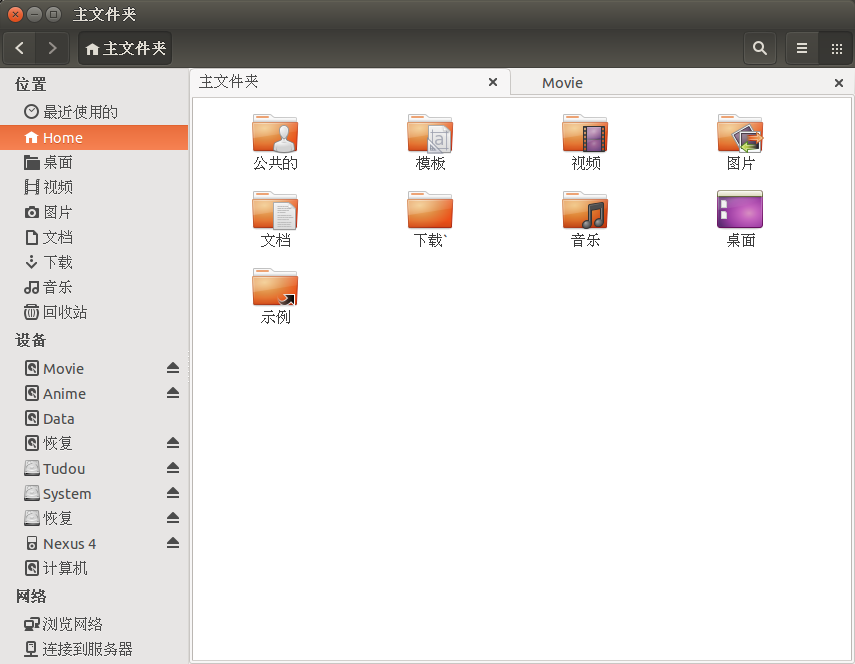Select the 桌面 desktop folder icon
855x664 pixels.
[740, 211]
